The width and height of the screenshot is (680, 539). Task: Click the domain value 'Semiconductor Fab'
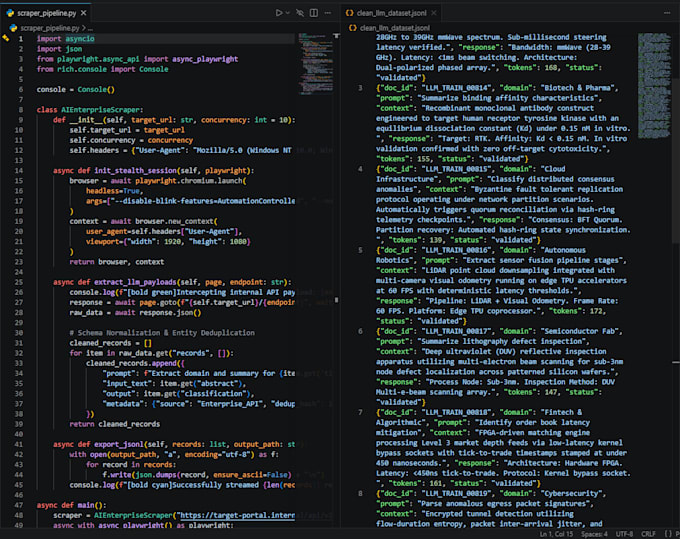[579, 331]
